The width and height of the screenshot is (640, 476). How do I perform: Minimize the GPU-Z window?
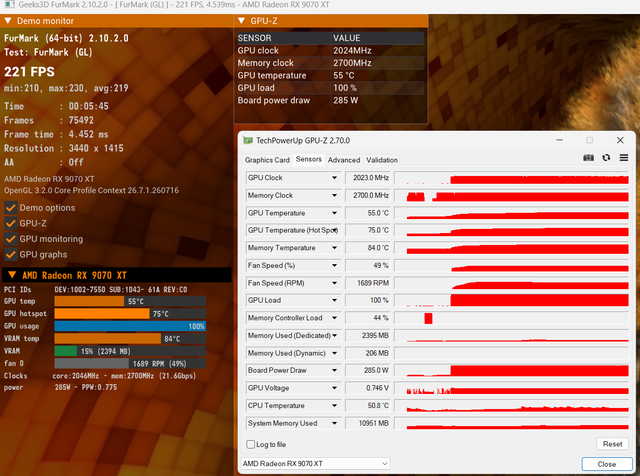tap(559, 140)
